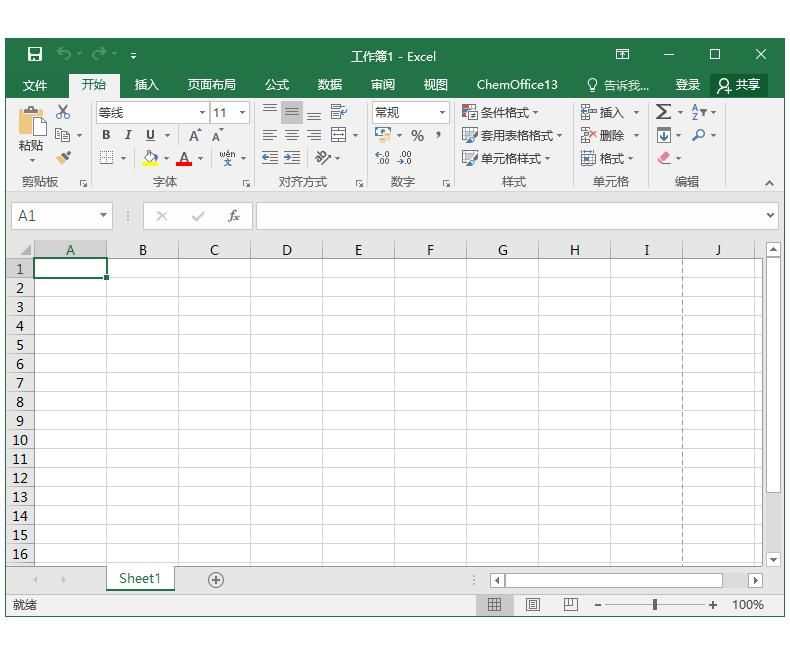Image resolution: width=790 pixels, height=657 pixels.
Task: Click the AutoSum sigma icon
Action: point(663,112)
